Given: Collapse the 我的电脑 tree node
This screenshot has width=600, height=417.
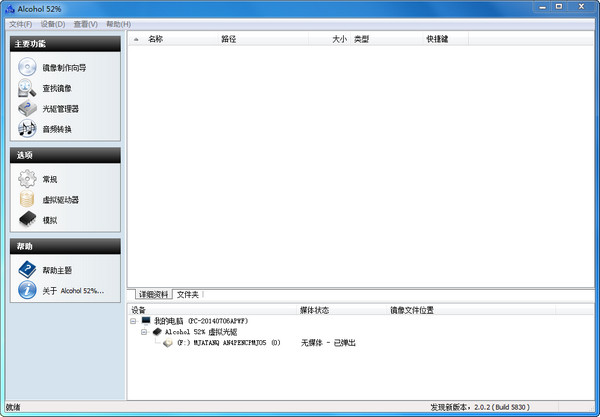Looking at the screenshot, I should 134,321.
